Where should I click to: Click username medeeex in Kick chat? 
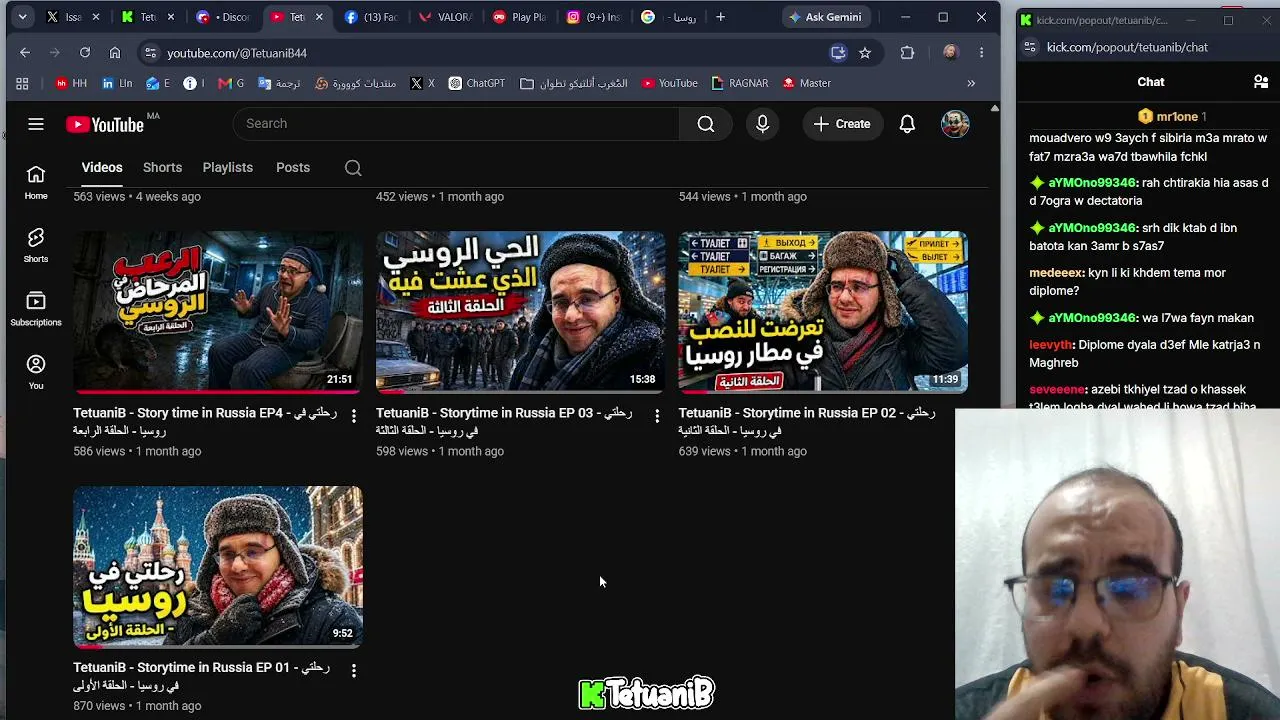1057,273
